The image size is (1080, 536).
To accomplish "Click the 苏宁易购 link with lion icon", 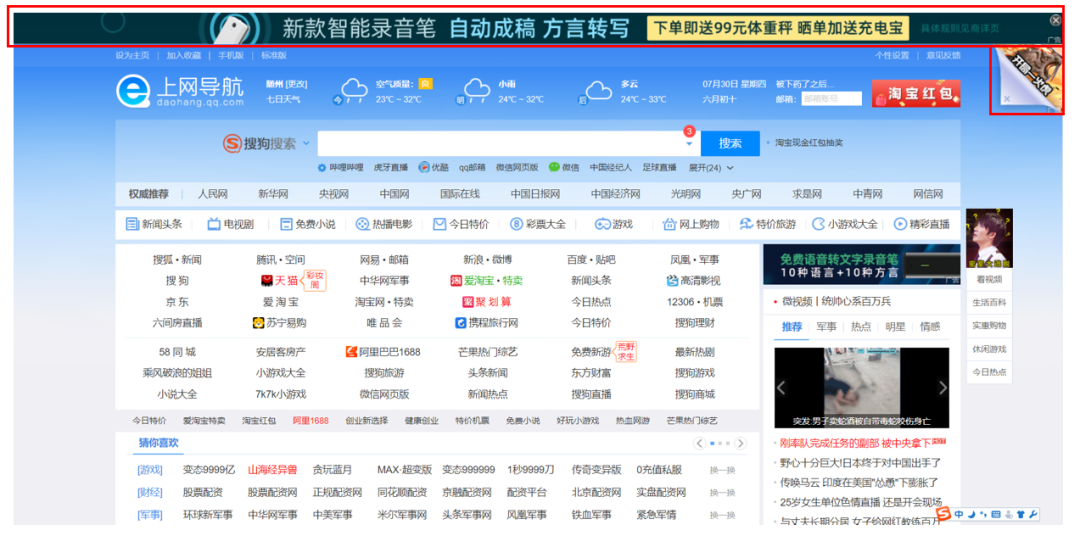I will pyautogui.click(x=279, y=322).
